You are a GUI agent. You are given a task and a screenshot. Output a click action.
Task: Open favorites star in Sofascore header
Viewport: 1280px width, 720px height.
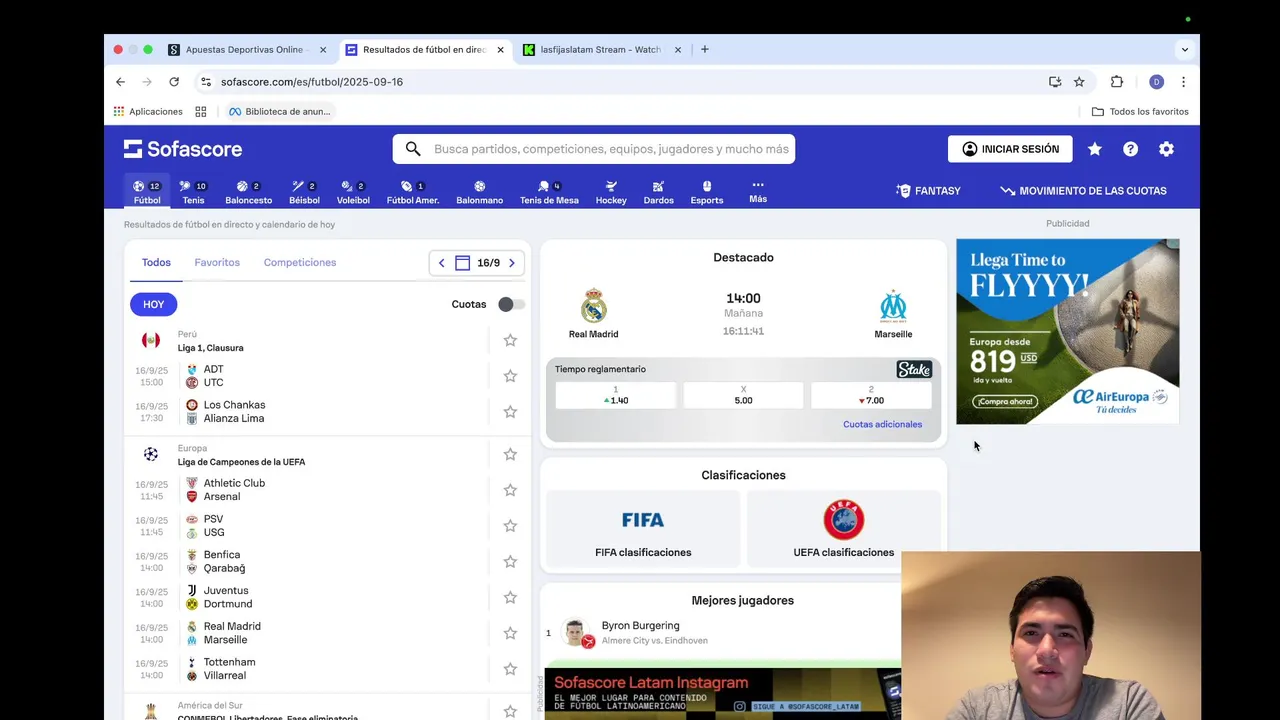[1095, 149]
